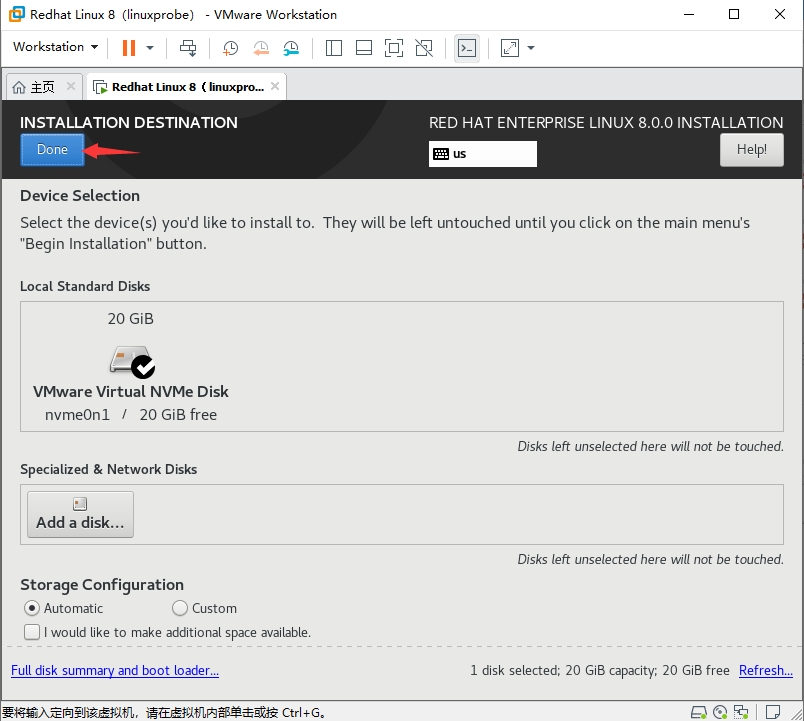Toggle the thumbnail bar view icon

click(x=364, y=48)
